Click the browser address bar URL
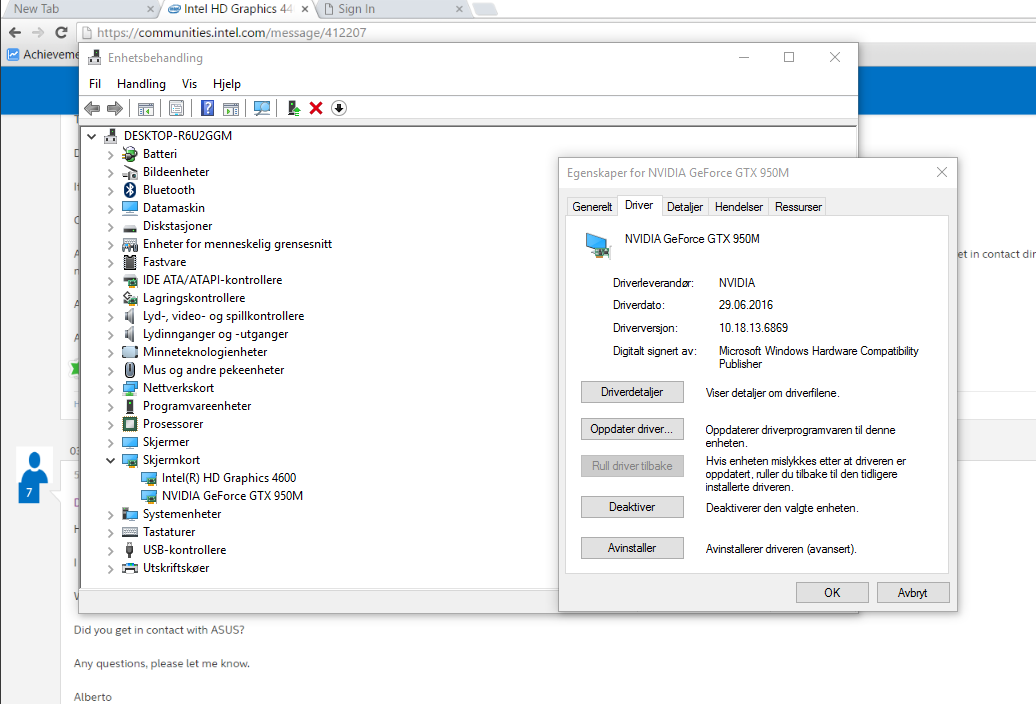Image resolution: width=1036 pixels, height=704 pixels. (x=231, y=32)
